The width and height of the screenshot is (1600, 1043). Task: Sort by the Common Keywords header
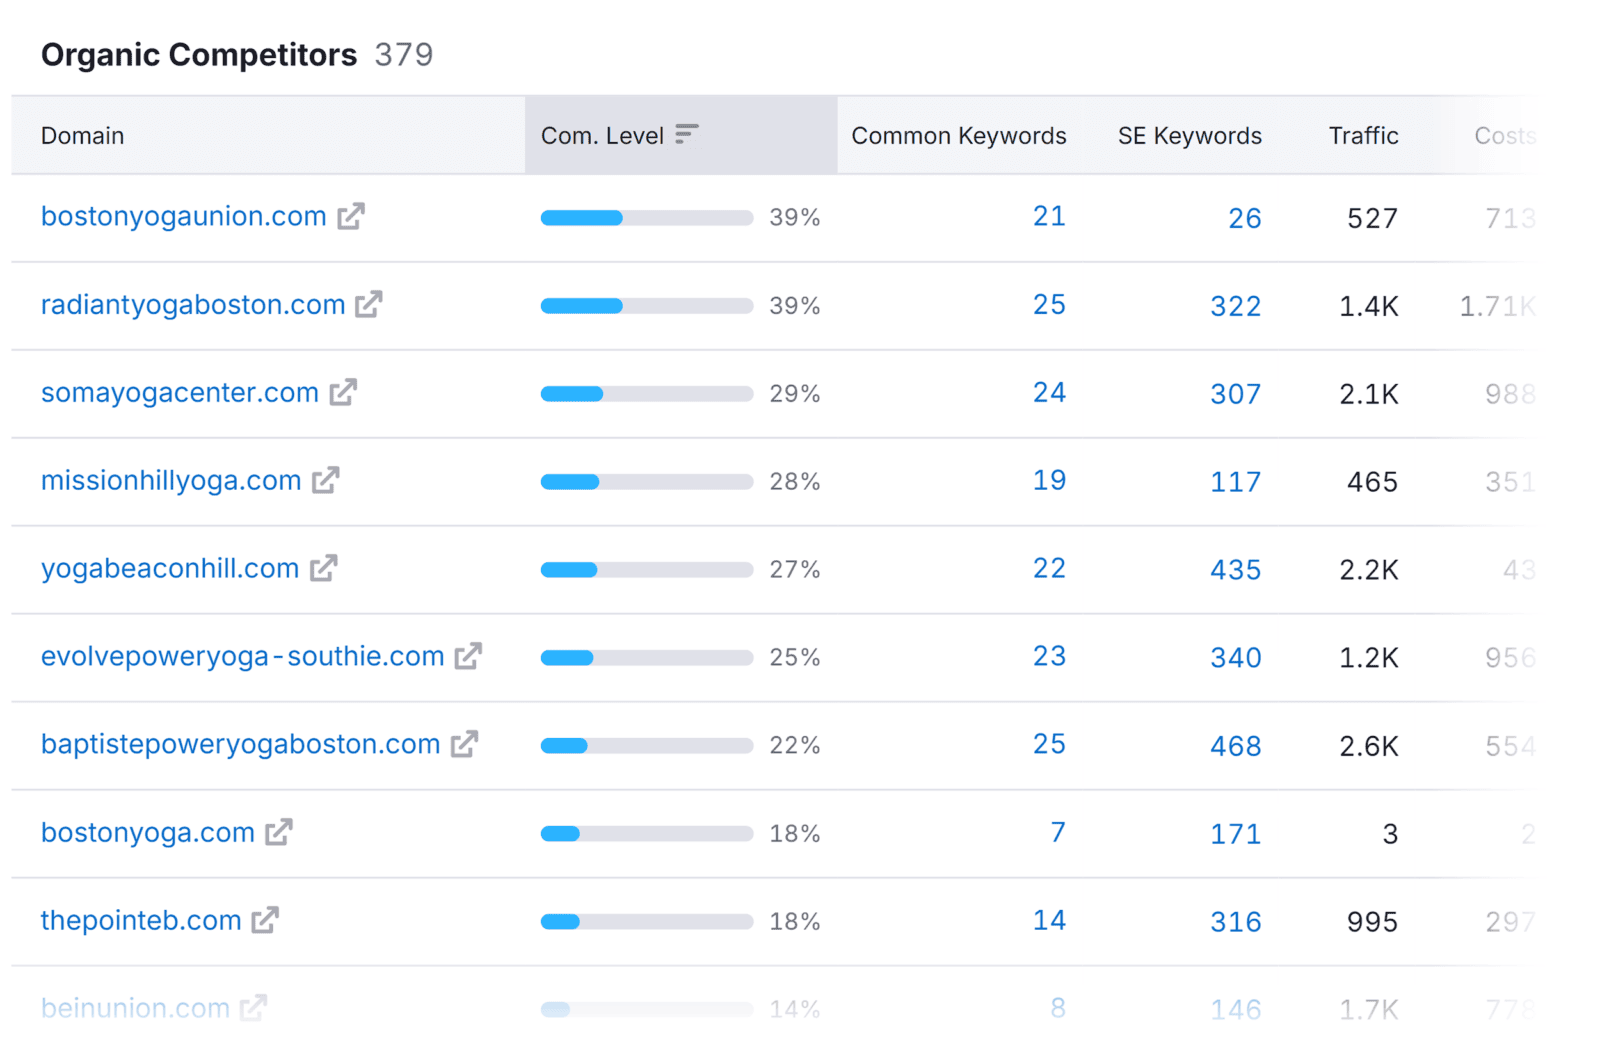tap(958, 135)
